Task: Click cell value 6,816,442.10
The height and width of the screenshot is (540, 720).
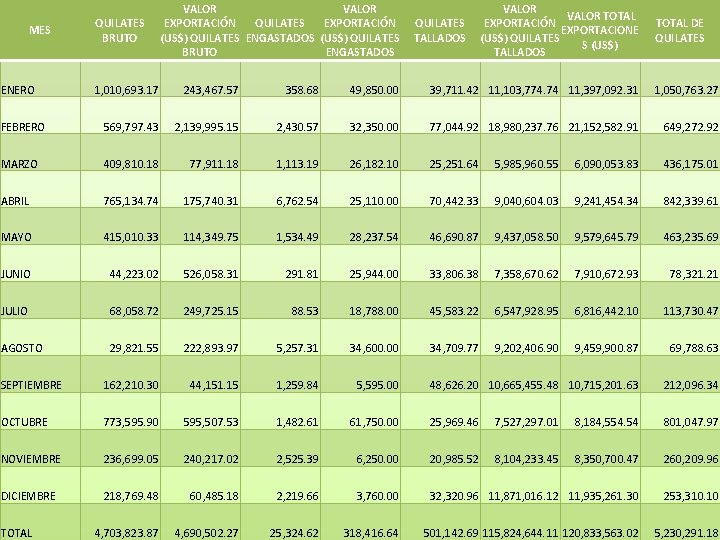Action: [606, 311]
